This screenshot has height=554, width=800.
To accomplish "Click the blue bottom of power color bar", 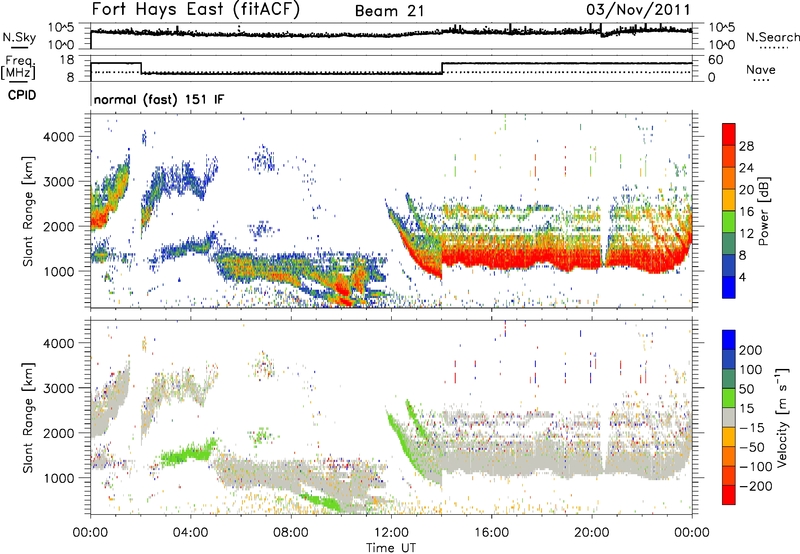I will (x=729, y=287).
